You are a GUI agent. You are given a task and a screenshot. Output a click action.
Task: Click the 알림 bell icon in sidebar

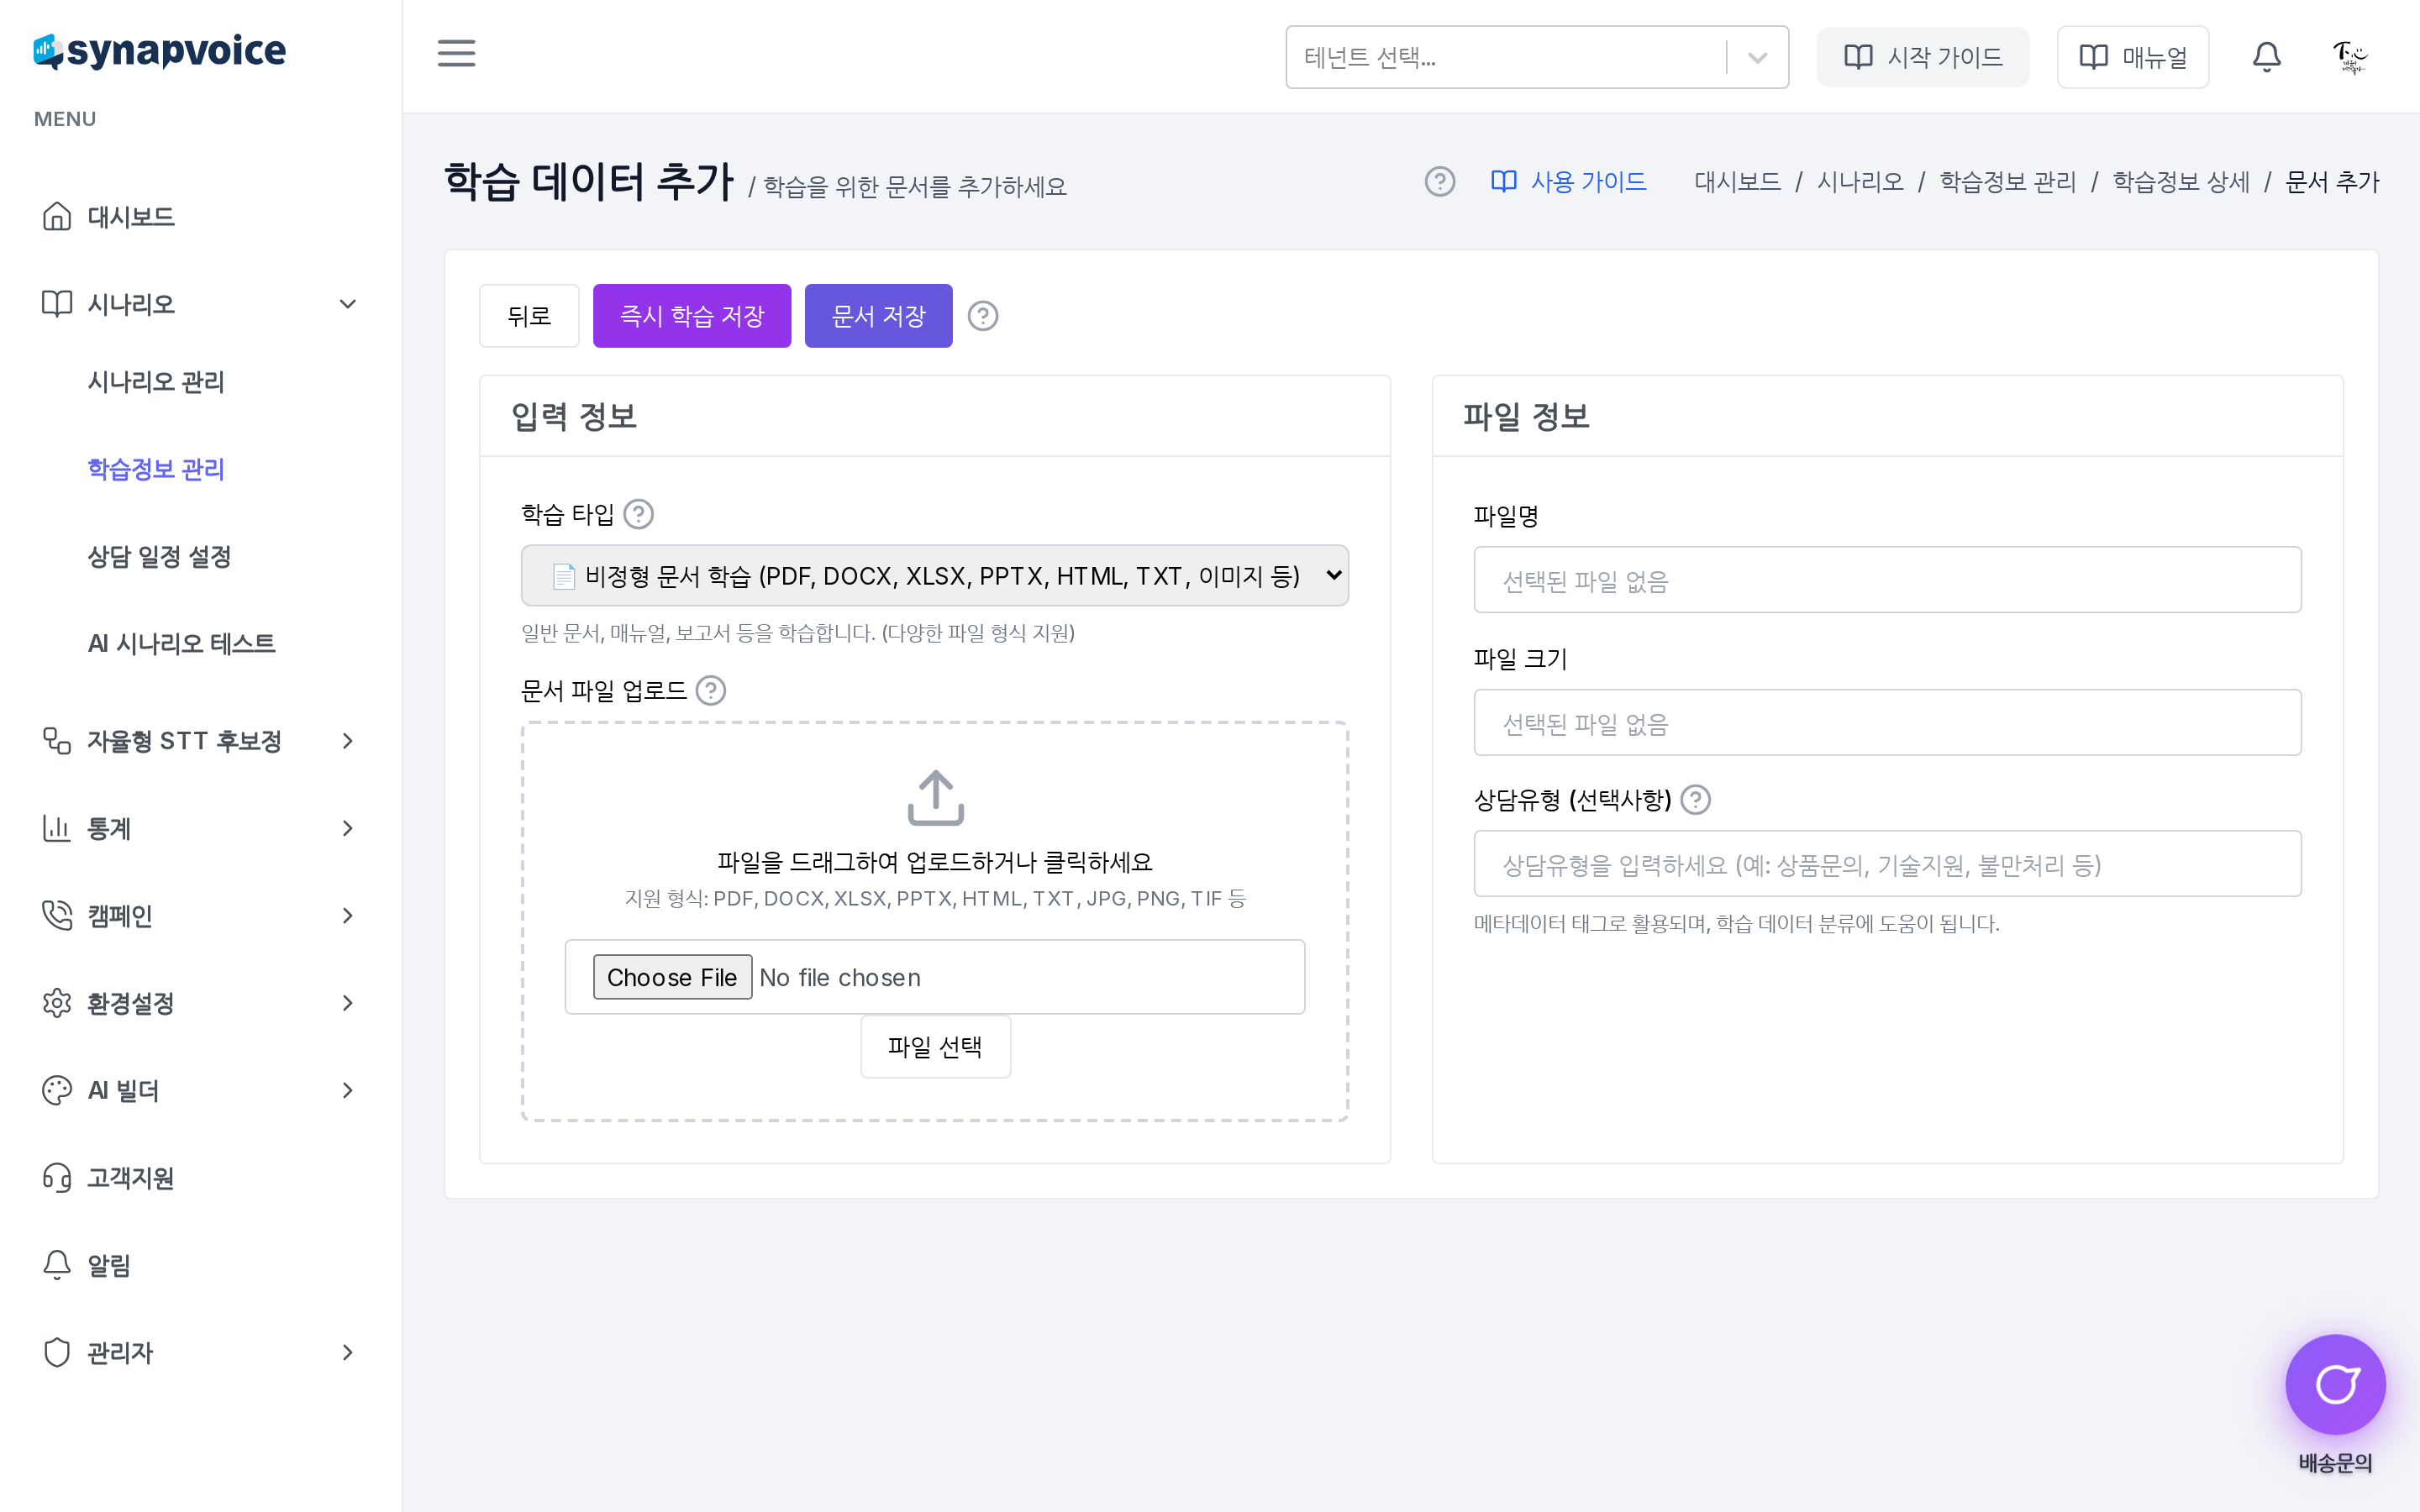pos(57,1265)
